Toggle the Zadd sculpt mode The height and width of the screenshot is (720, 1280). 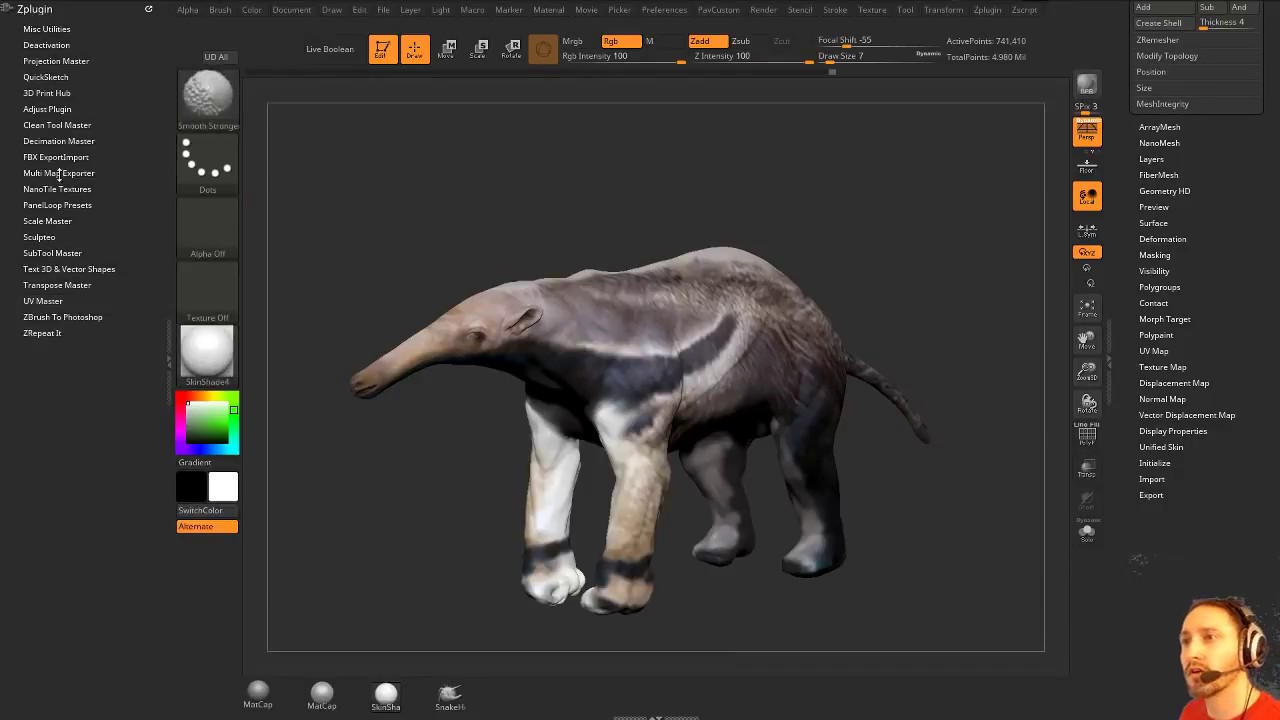point(708,41)
